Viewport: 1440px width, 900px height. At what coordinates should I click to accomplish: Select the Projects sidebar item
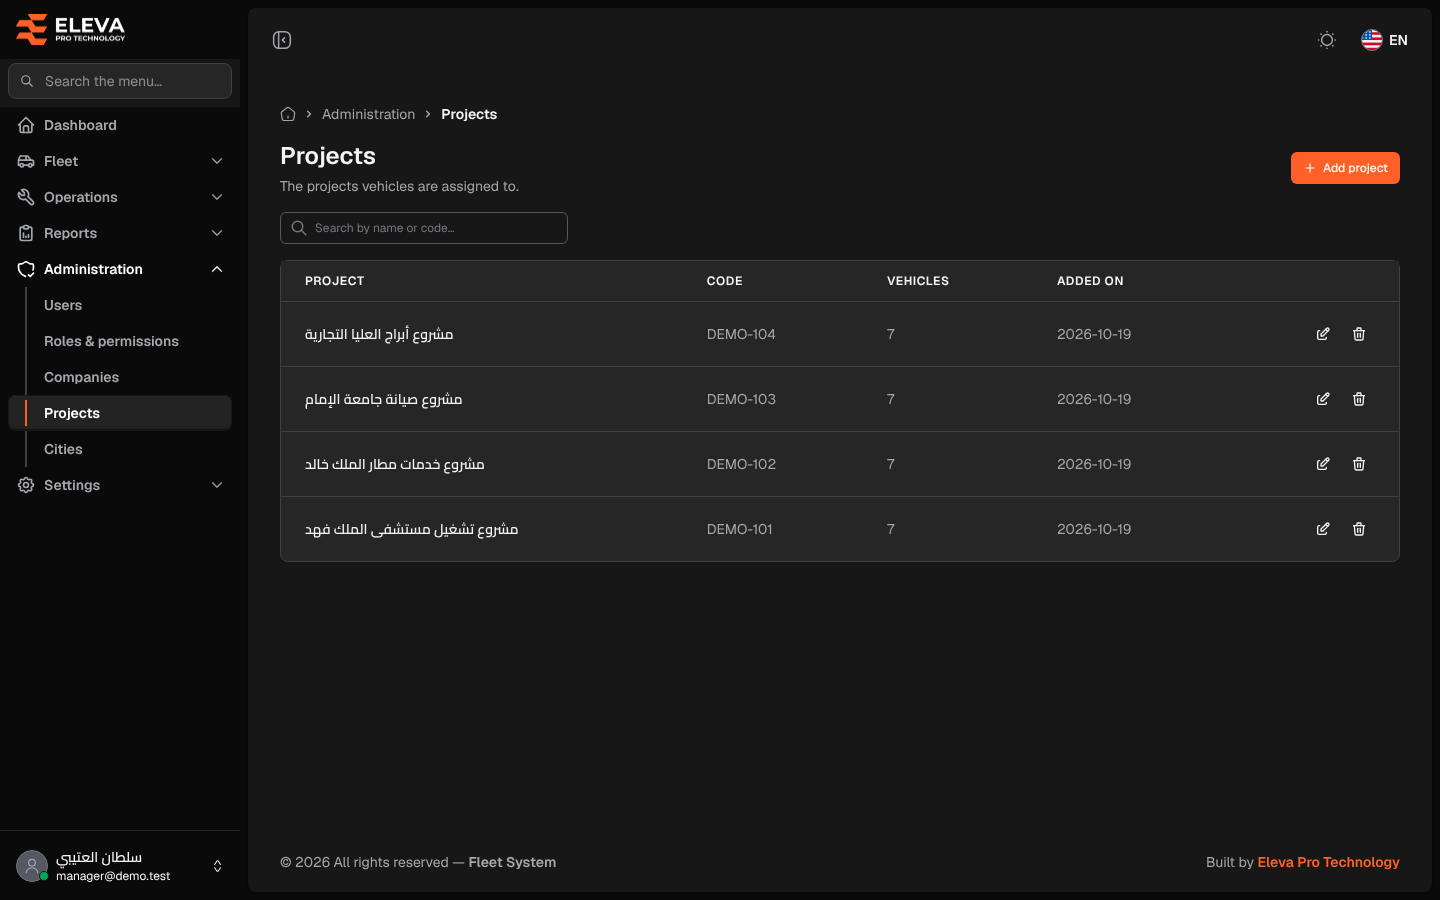[120, 413]
